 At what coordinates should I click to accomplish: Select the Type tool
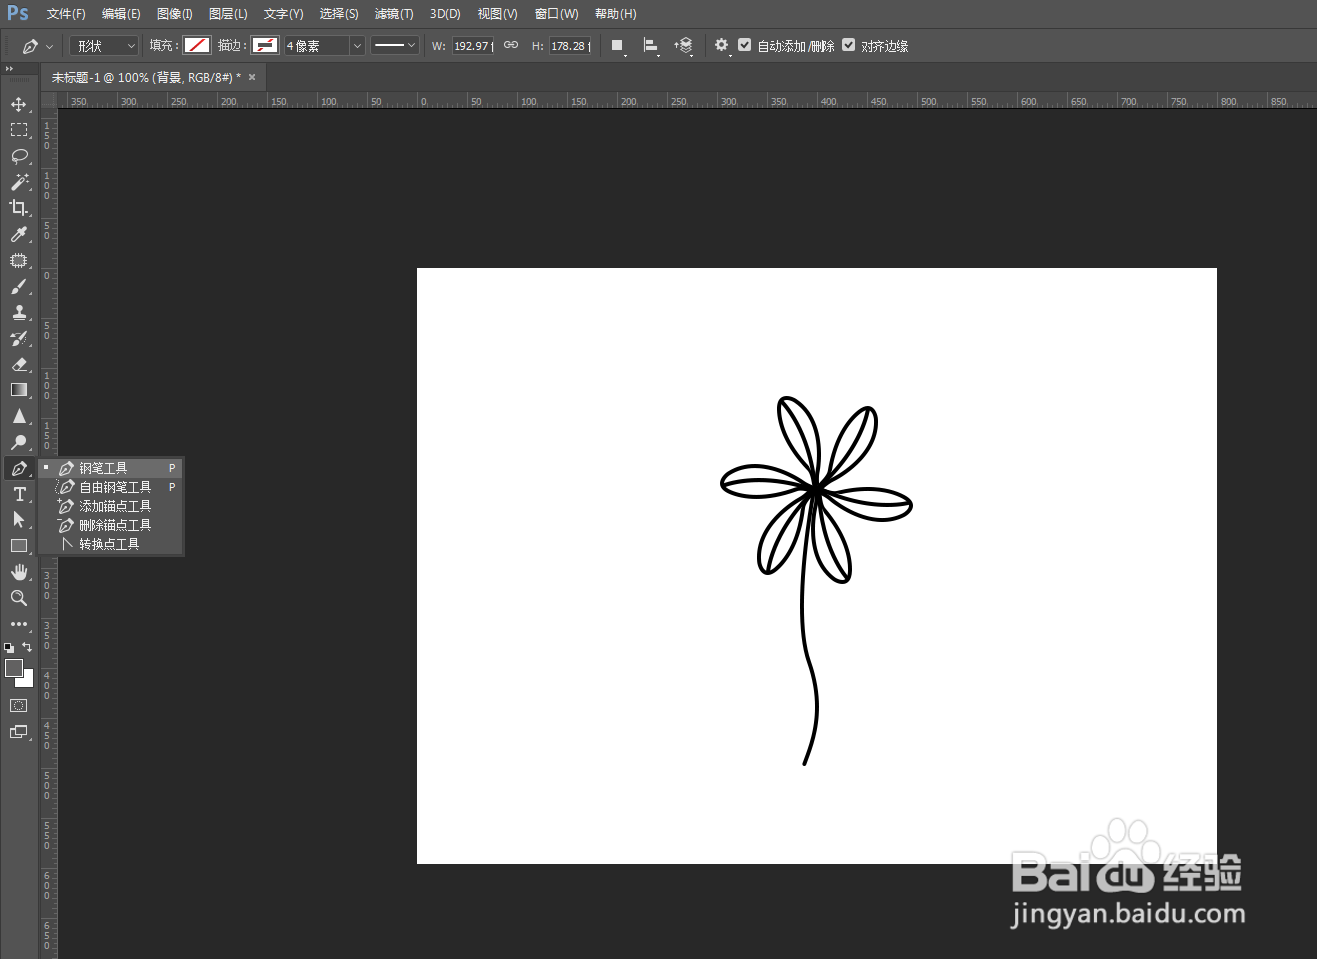pos(19,494)
